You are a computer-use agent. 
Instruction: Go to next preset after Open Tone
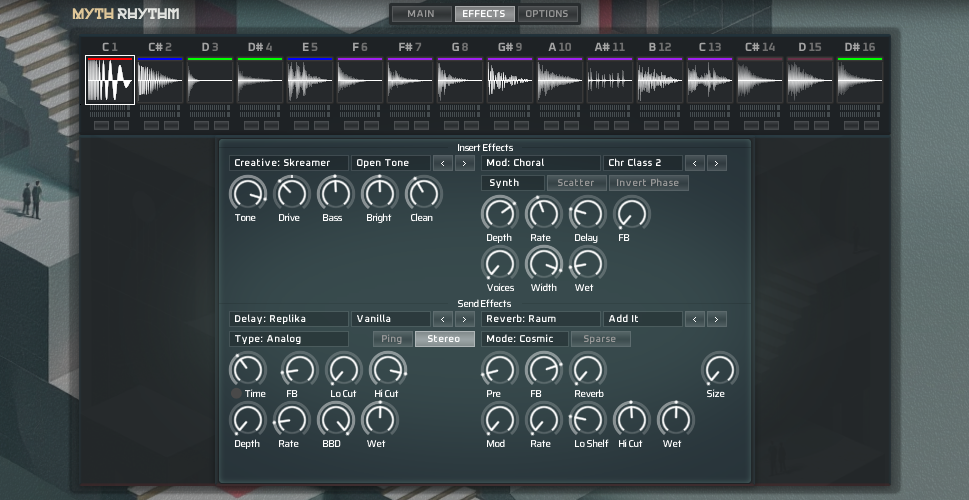[464, 163]
